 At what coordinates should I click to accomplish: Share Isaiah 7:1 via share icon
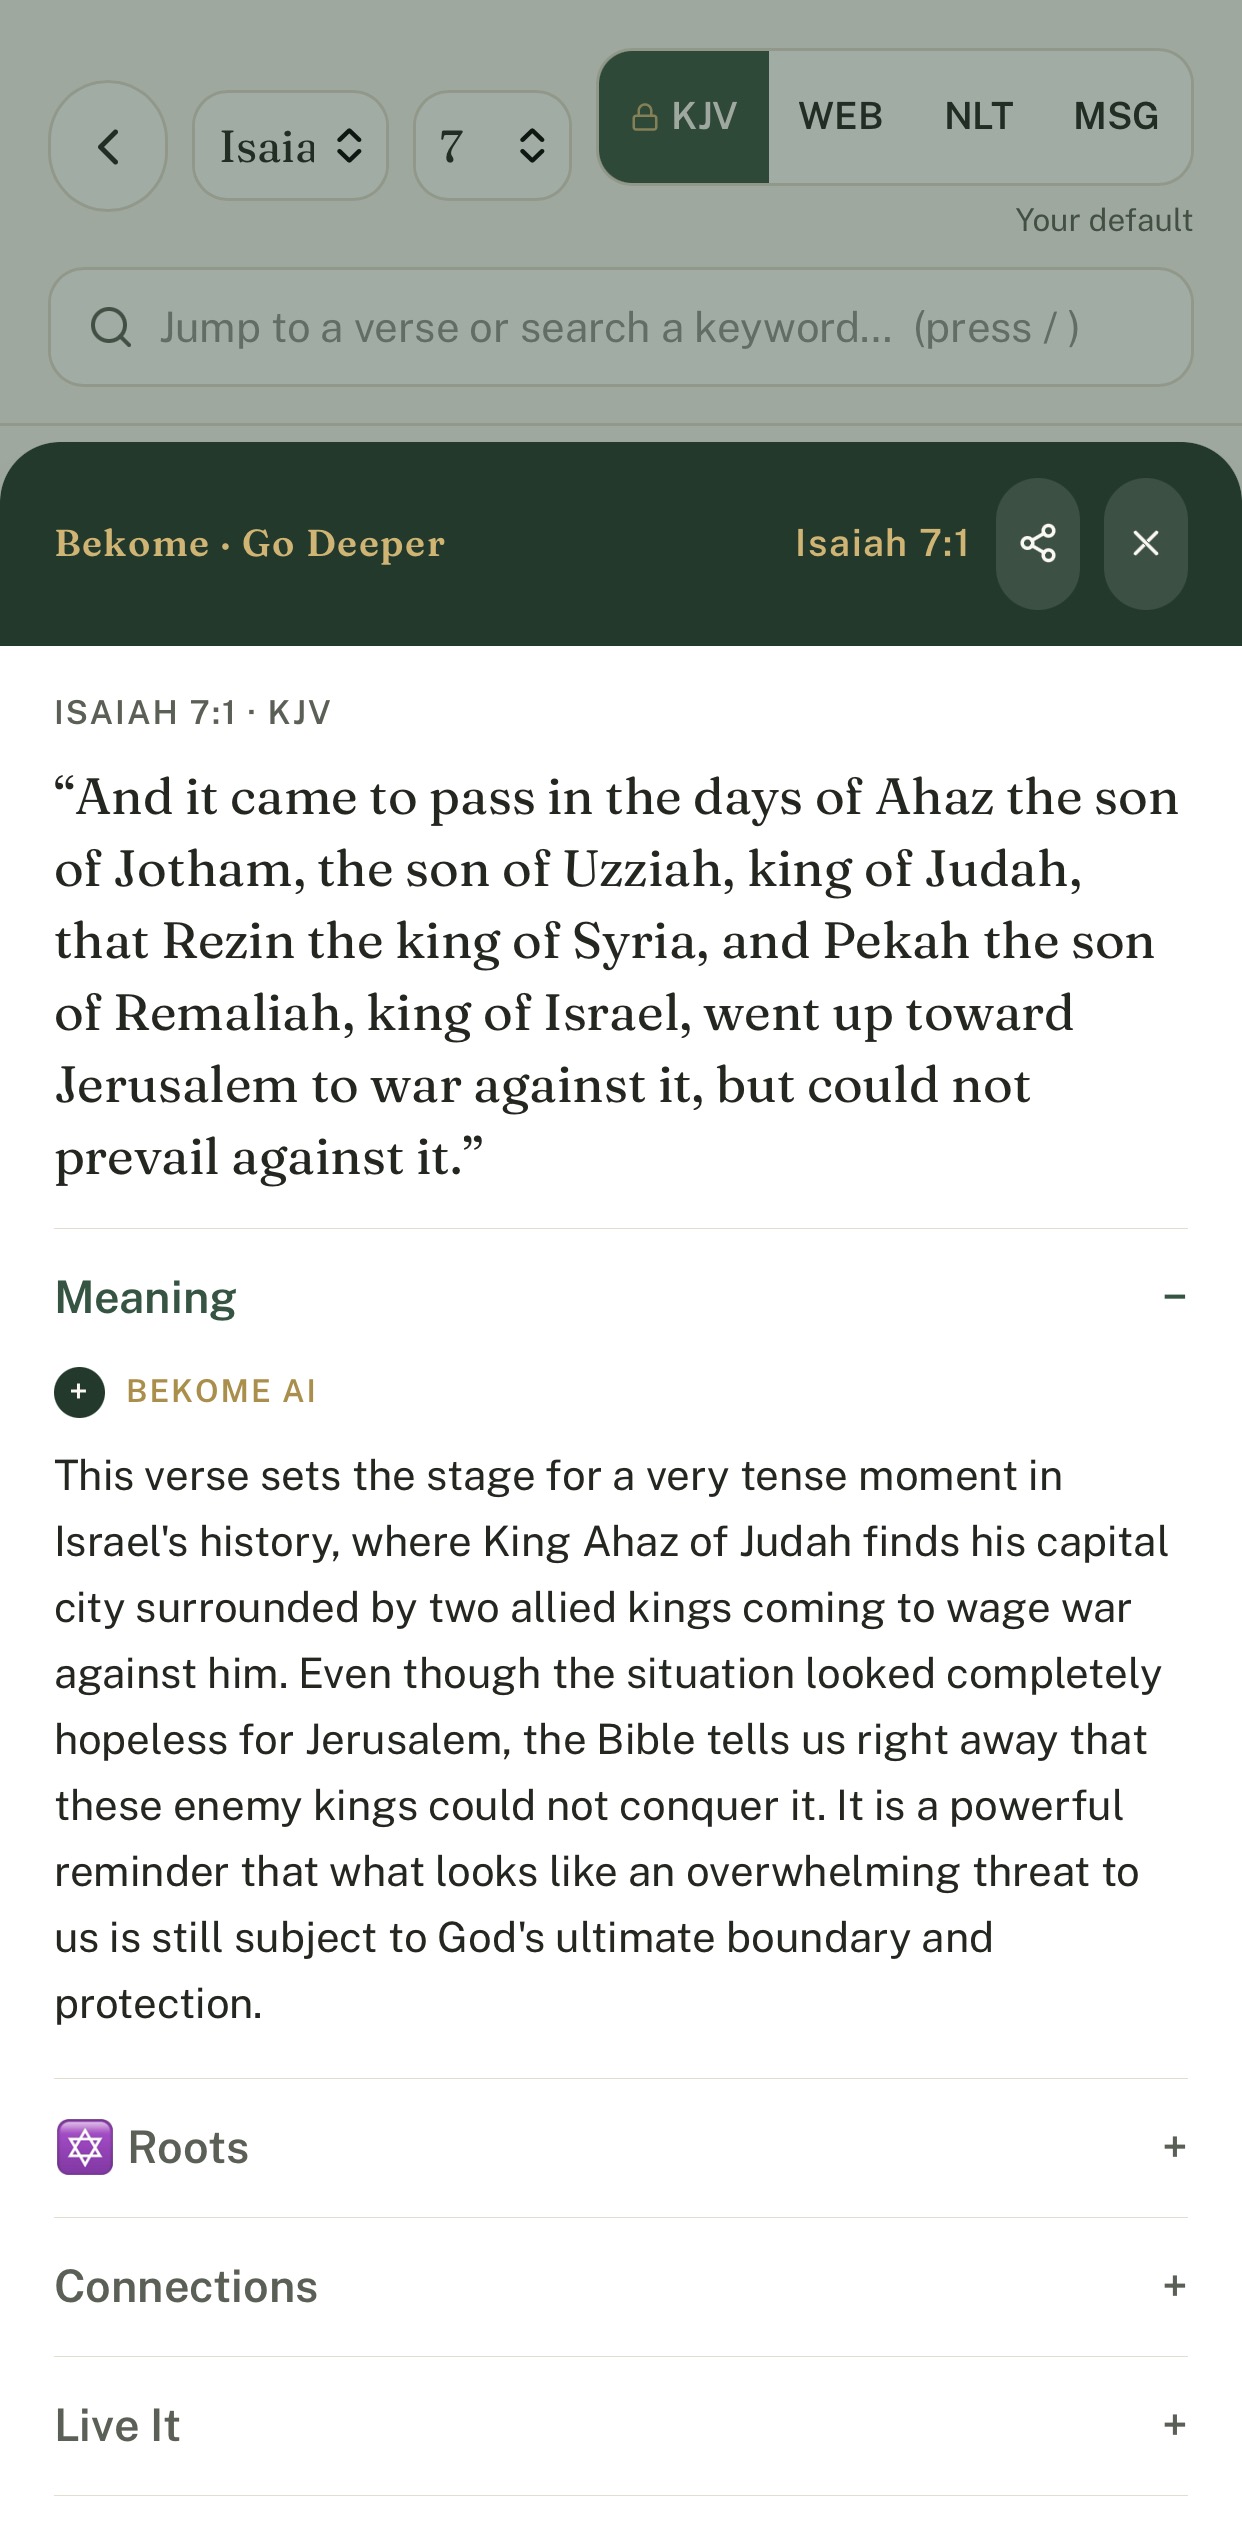pos(1038,544)
